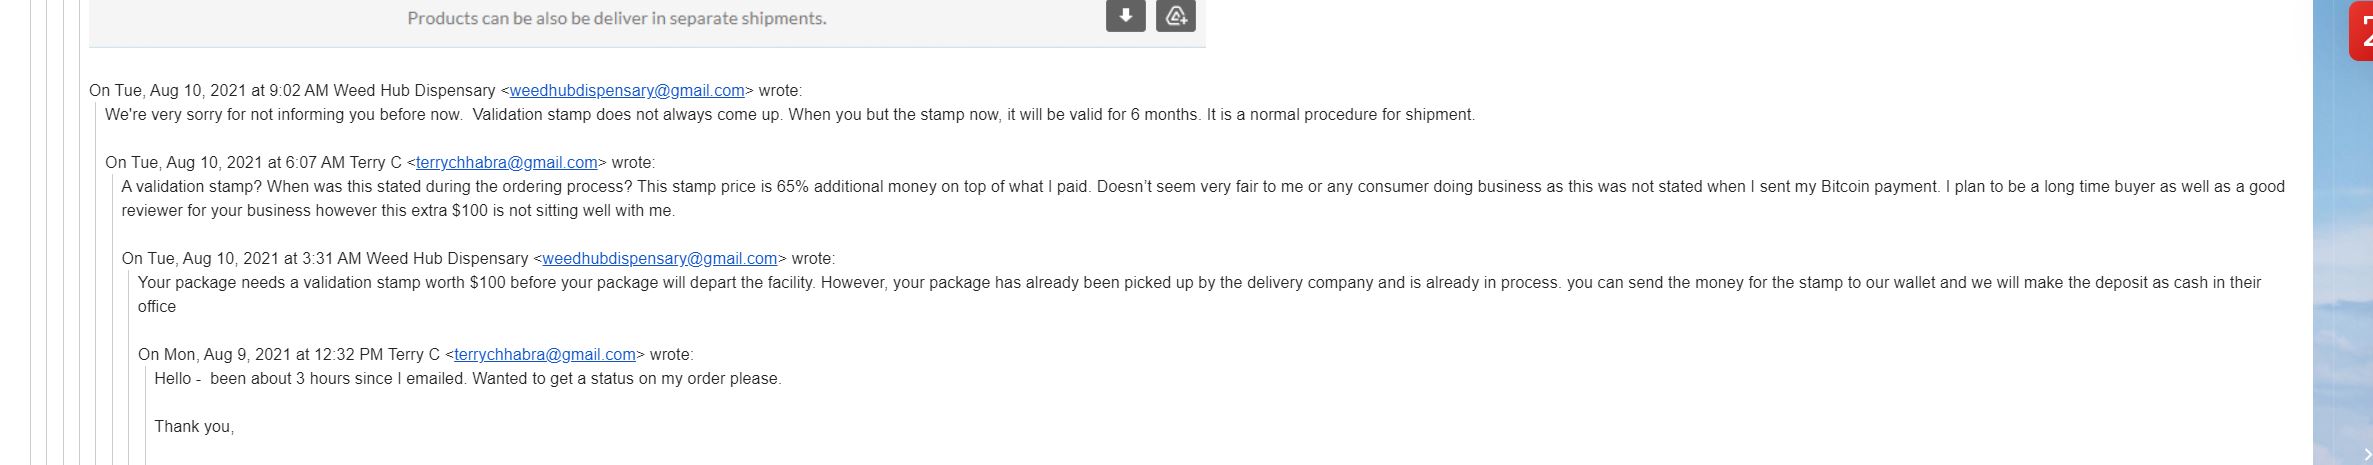2373x465 pixels.
Task: Select the 9:02 AM Weed Hub Dispensary header line
Action: pos(445,91)
